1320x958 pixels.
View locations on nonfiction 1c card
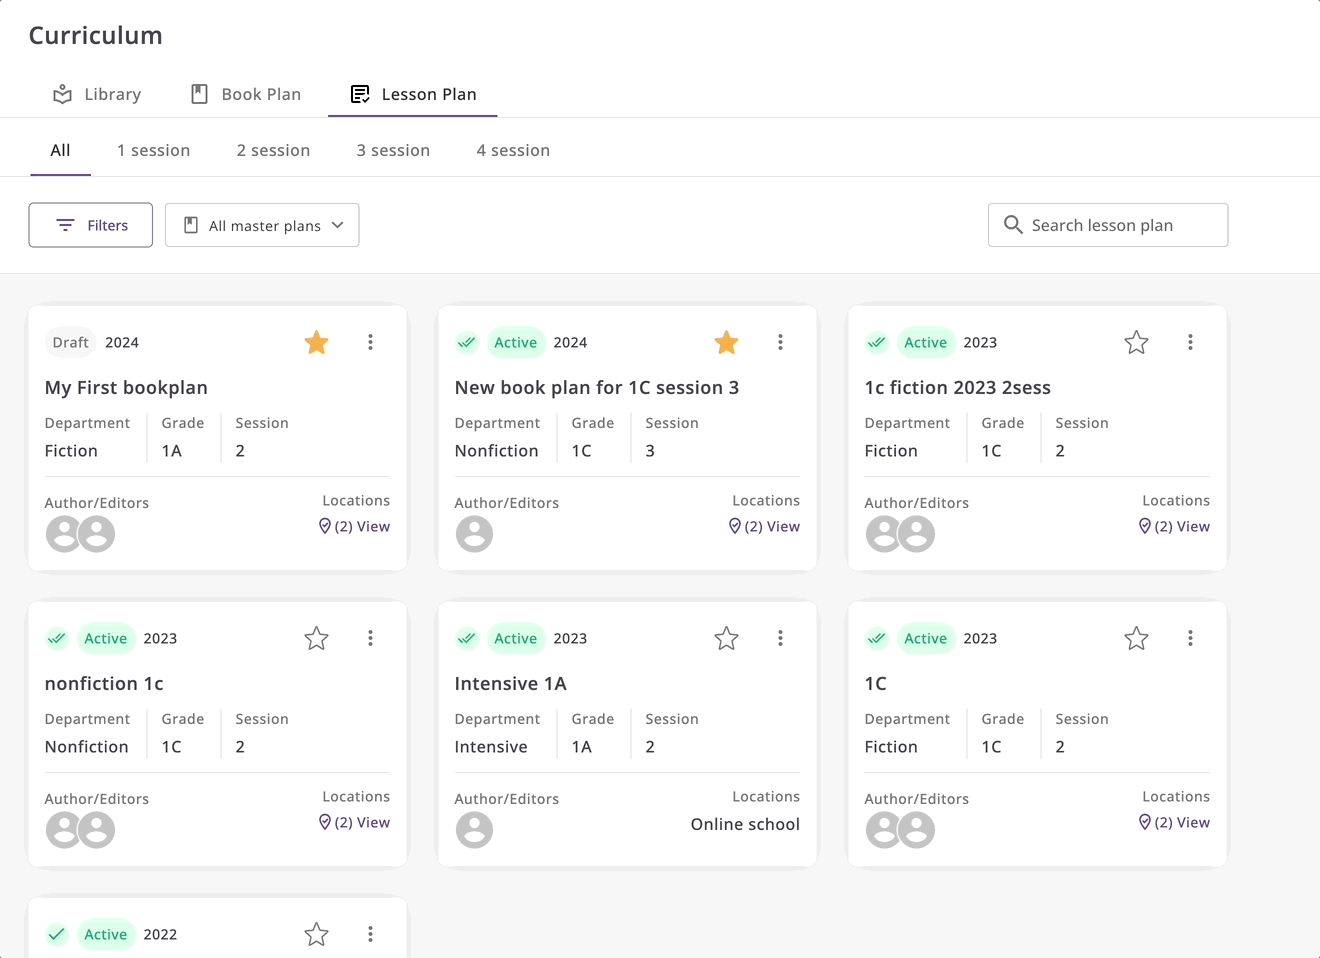coord(355,823)
